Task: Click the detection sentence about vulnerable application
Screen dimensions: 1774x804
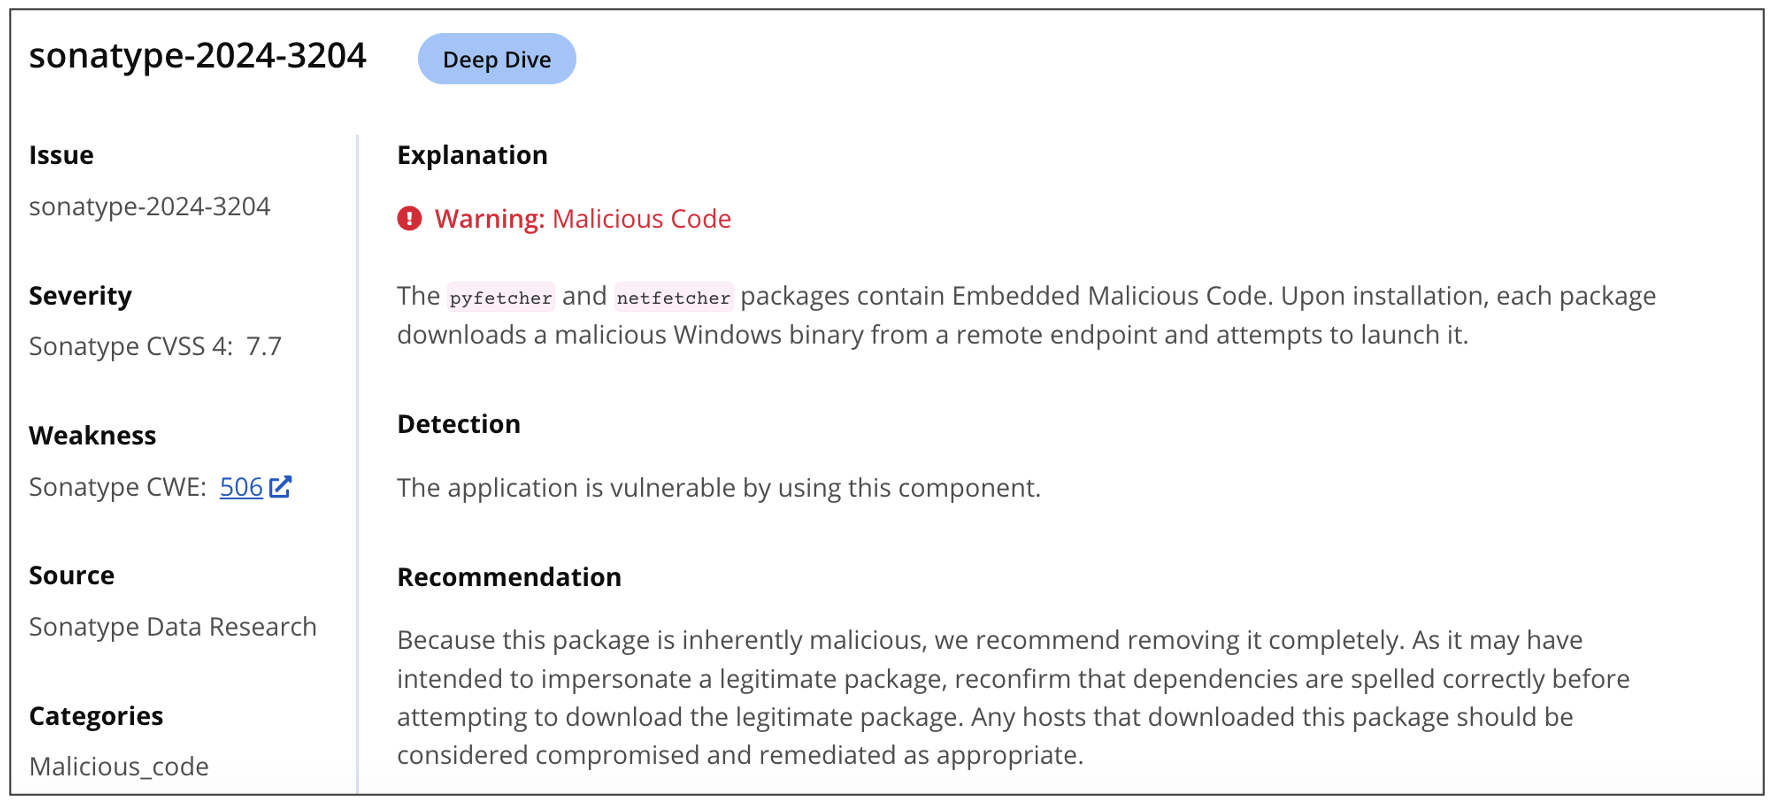Action: [x=718, y=488]
